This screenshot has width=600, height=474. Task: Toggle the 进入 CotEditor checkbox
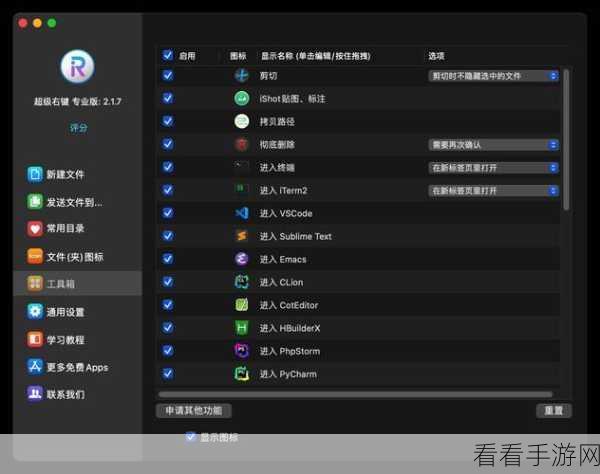click(x=168, y=305)
